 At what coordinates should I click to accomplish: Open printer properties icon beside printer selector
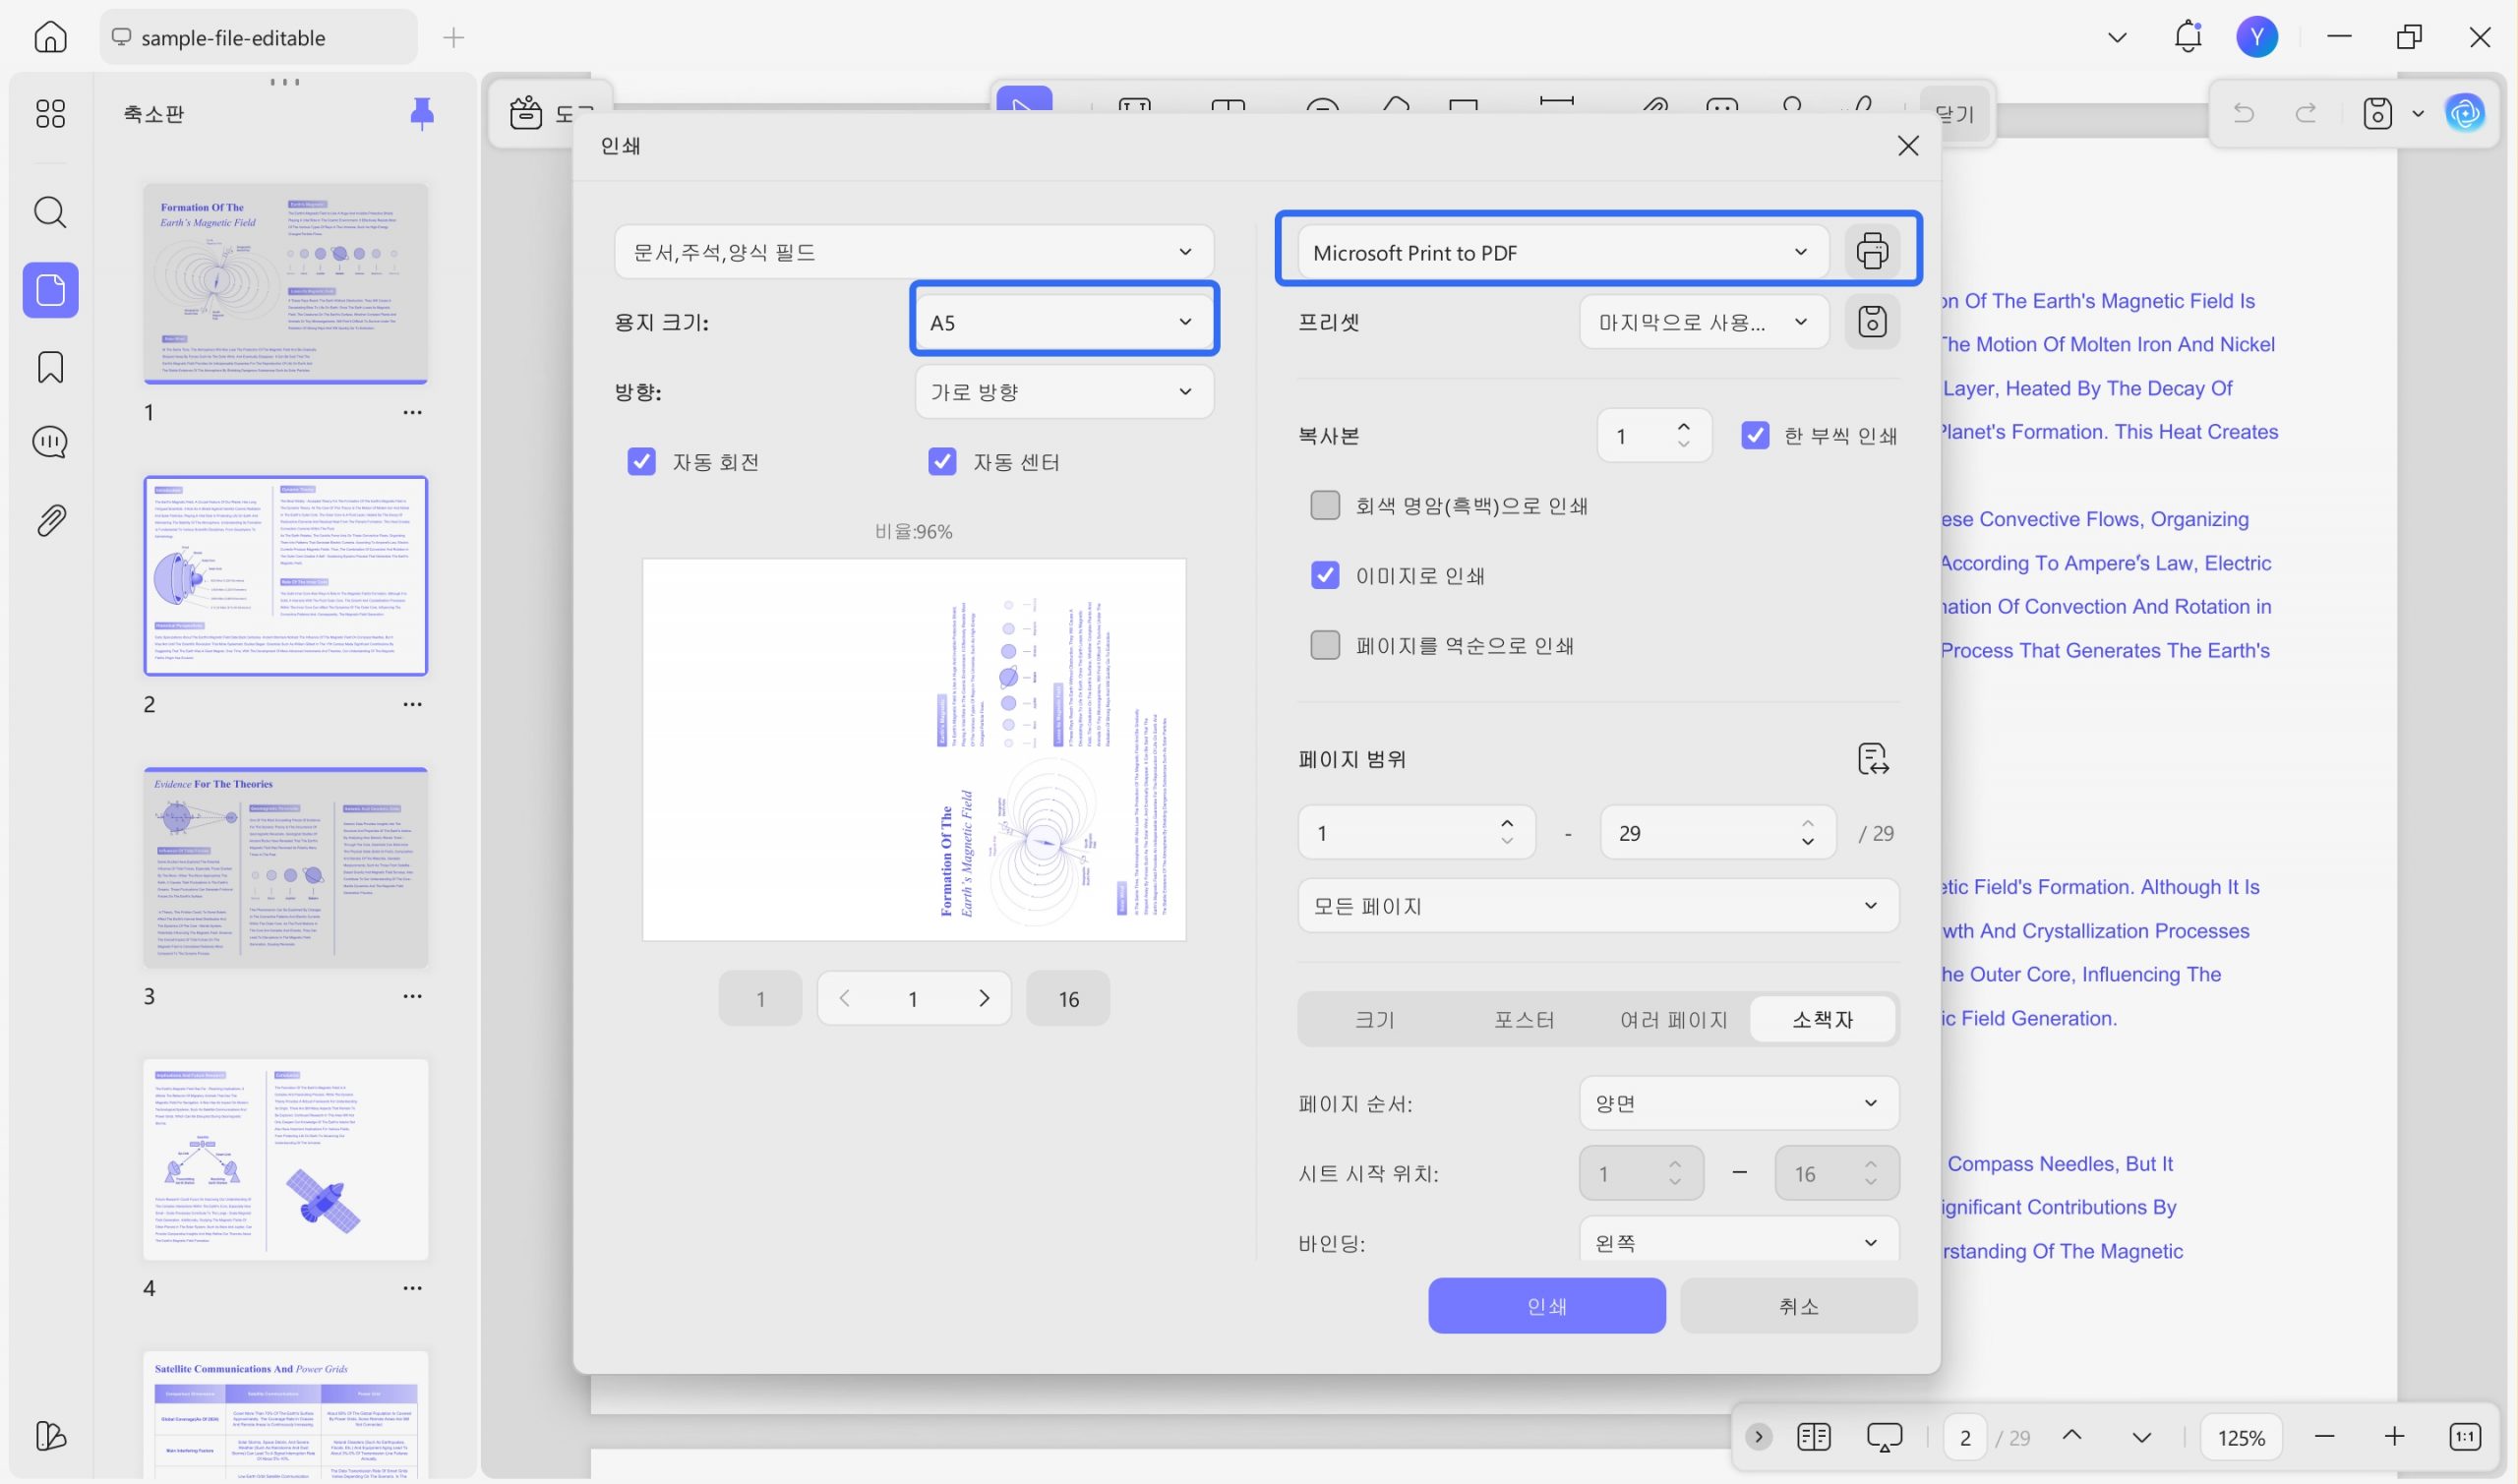(x=1872, y=251)
